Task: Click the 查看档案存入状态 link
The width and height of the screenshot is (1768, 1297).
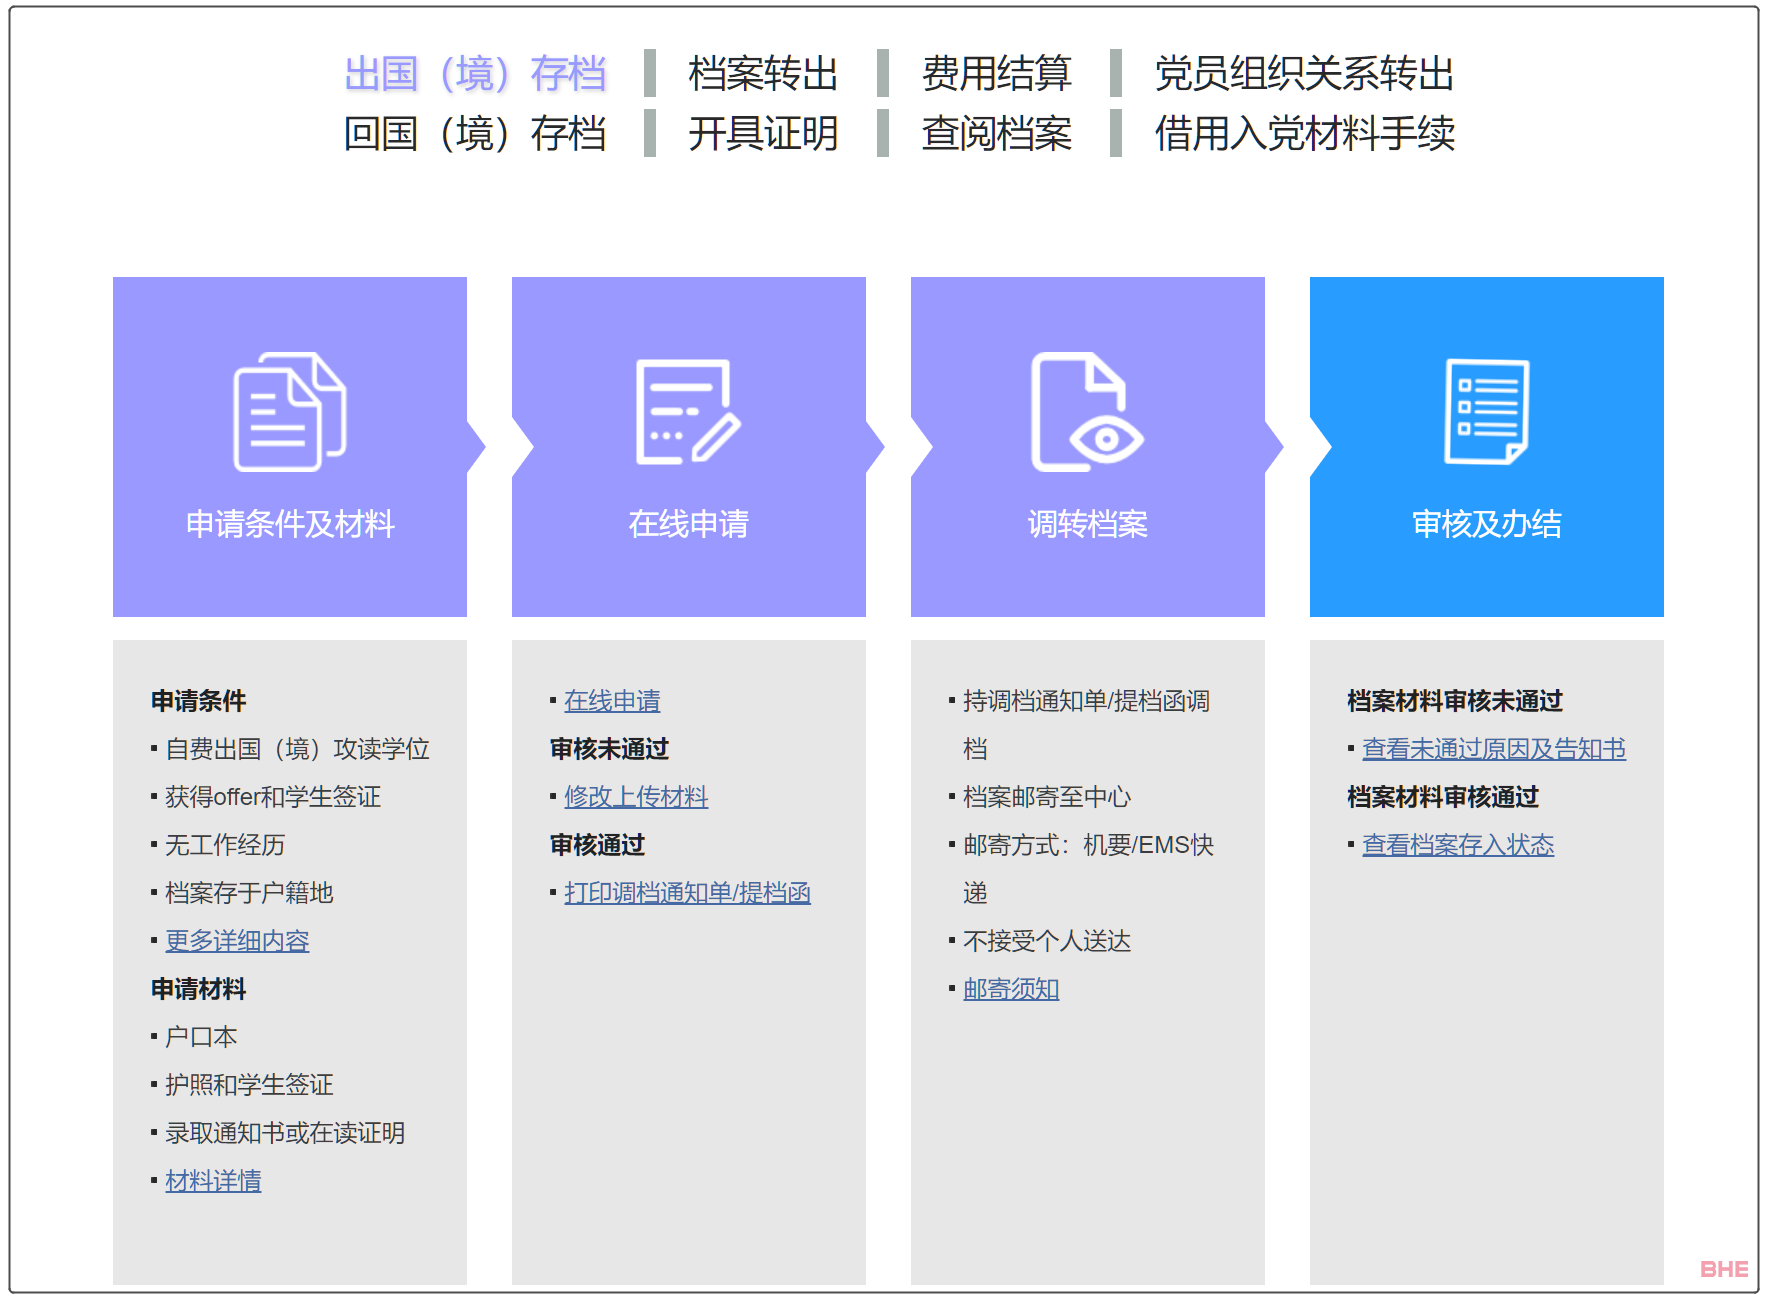Action: (1457, 845)
